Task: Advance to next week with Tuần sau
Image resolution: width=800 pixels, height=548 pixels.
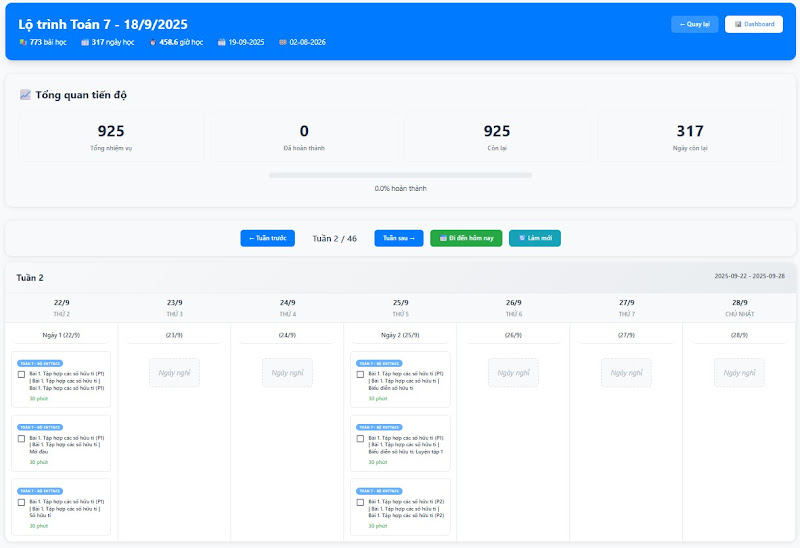Action: 398,238
